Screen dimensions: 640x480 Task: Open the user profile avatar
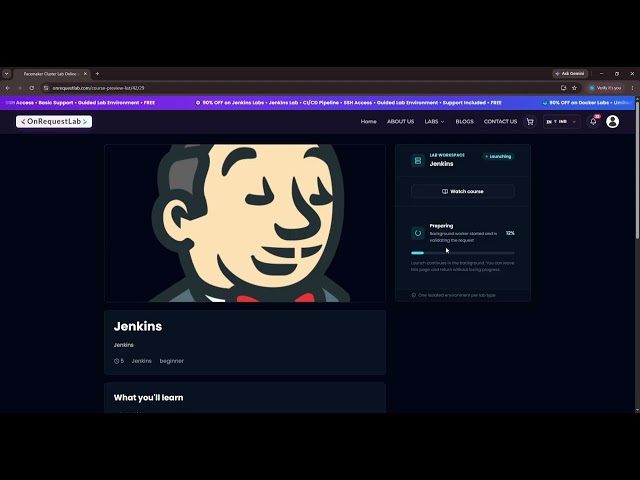pos(612,122)
